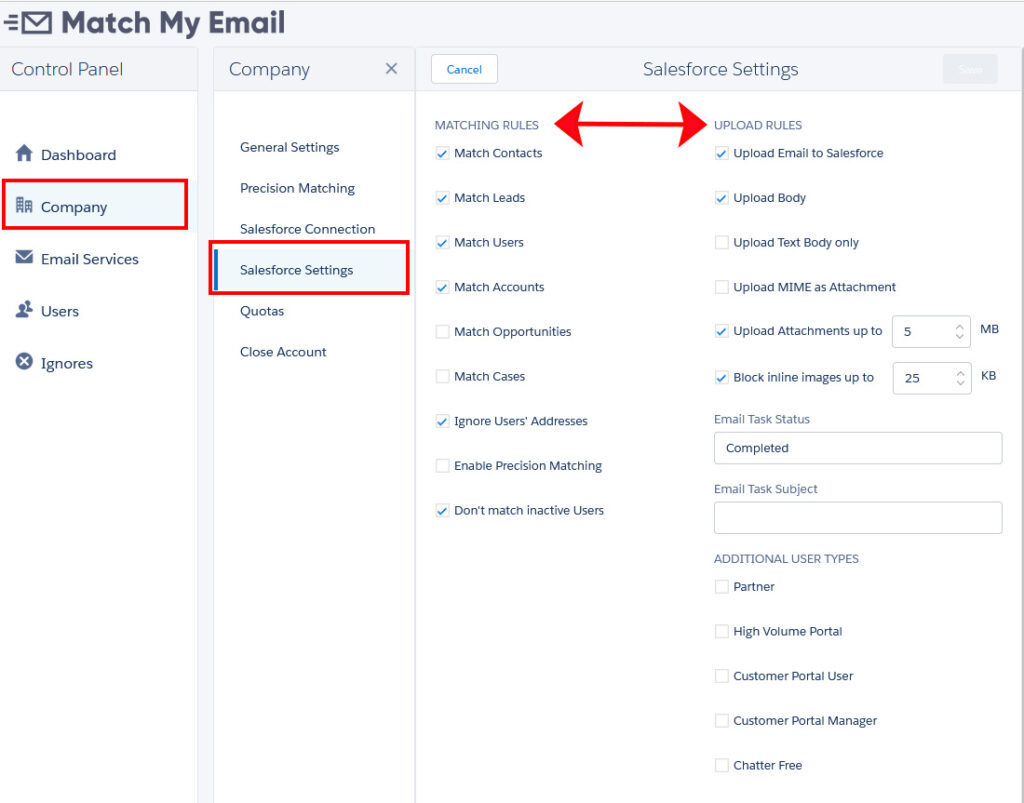The height and width of the screenshot is (803, 1024).
Task: Enable Upload MIME as Attachment
Action: point(722,287)
